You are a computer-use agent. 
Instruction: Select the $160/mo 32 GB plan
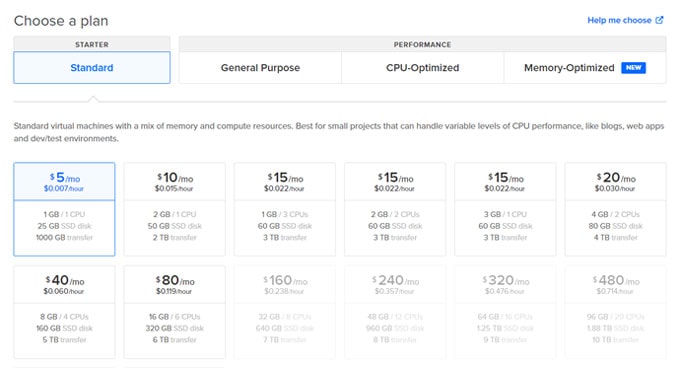pos(285,312)
